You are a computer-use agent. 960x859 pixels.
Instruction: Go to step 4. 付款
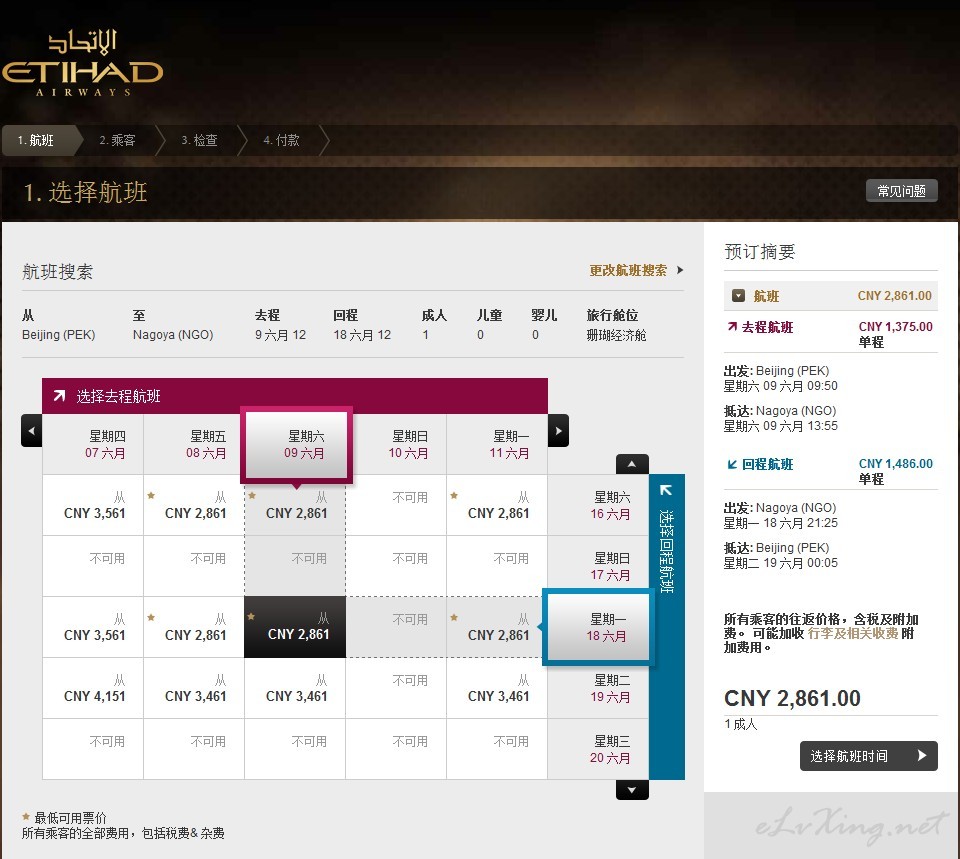tap(282, 140)
